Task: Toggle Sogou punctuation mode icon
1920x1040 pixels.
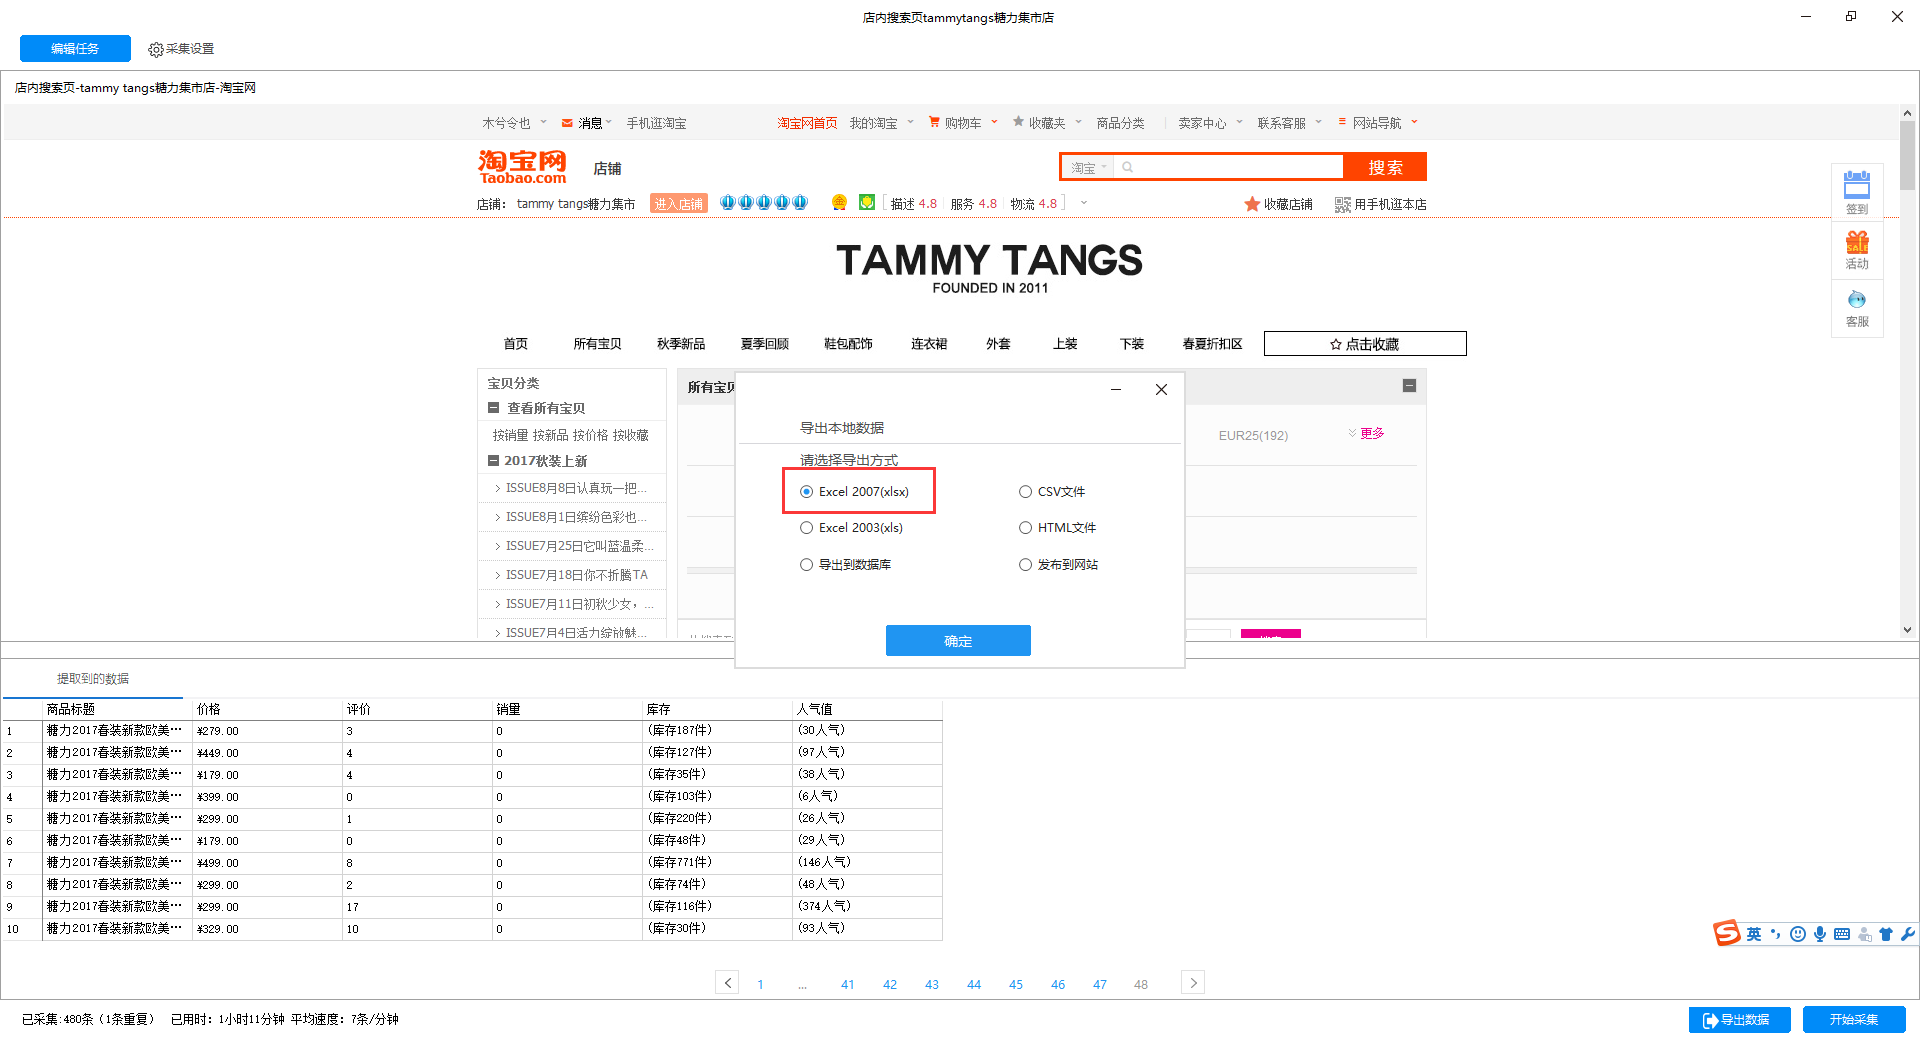Action: [x=1776, y=934]
